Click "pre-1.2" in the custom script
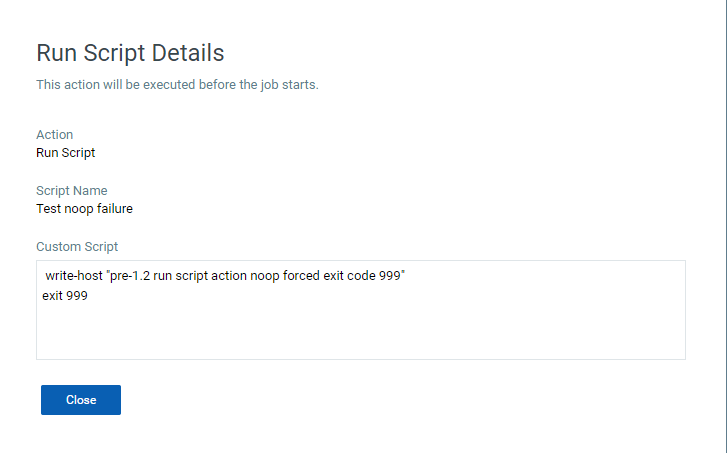Viewport: 727px width, 453px height. 129,275
